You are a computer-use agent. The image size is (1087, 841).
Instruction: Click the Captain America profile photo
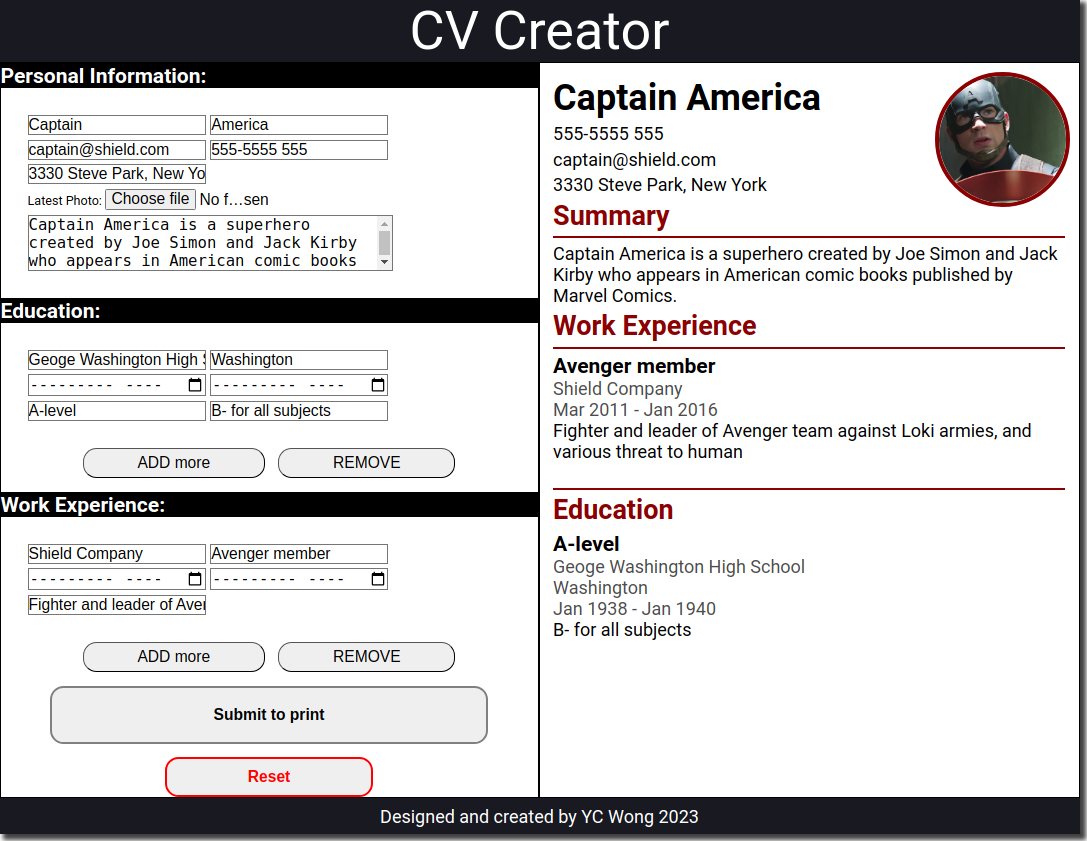click(x=1002, y=139)
